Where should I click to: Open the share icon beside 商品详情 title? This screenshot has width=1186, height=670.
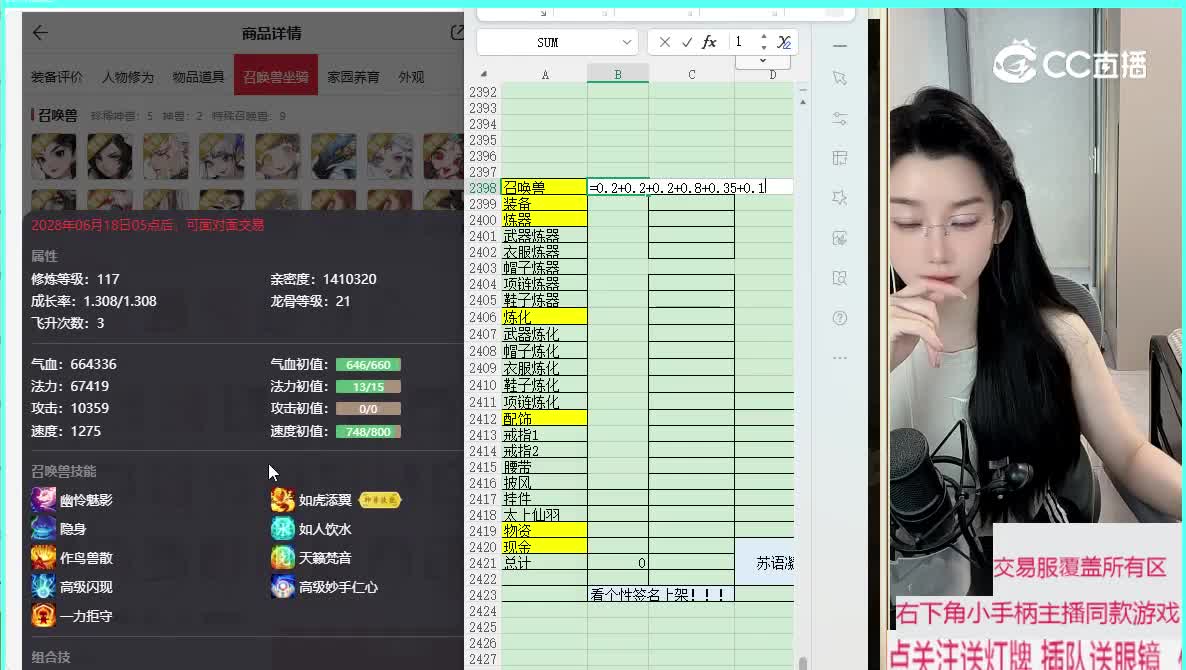[457, 33]
